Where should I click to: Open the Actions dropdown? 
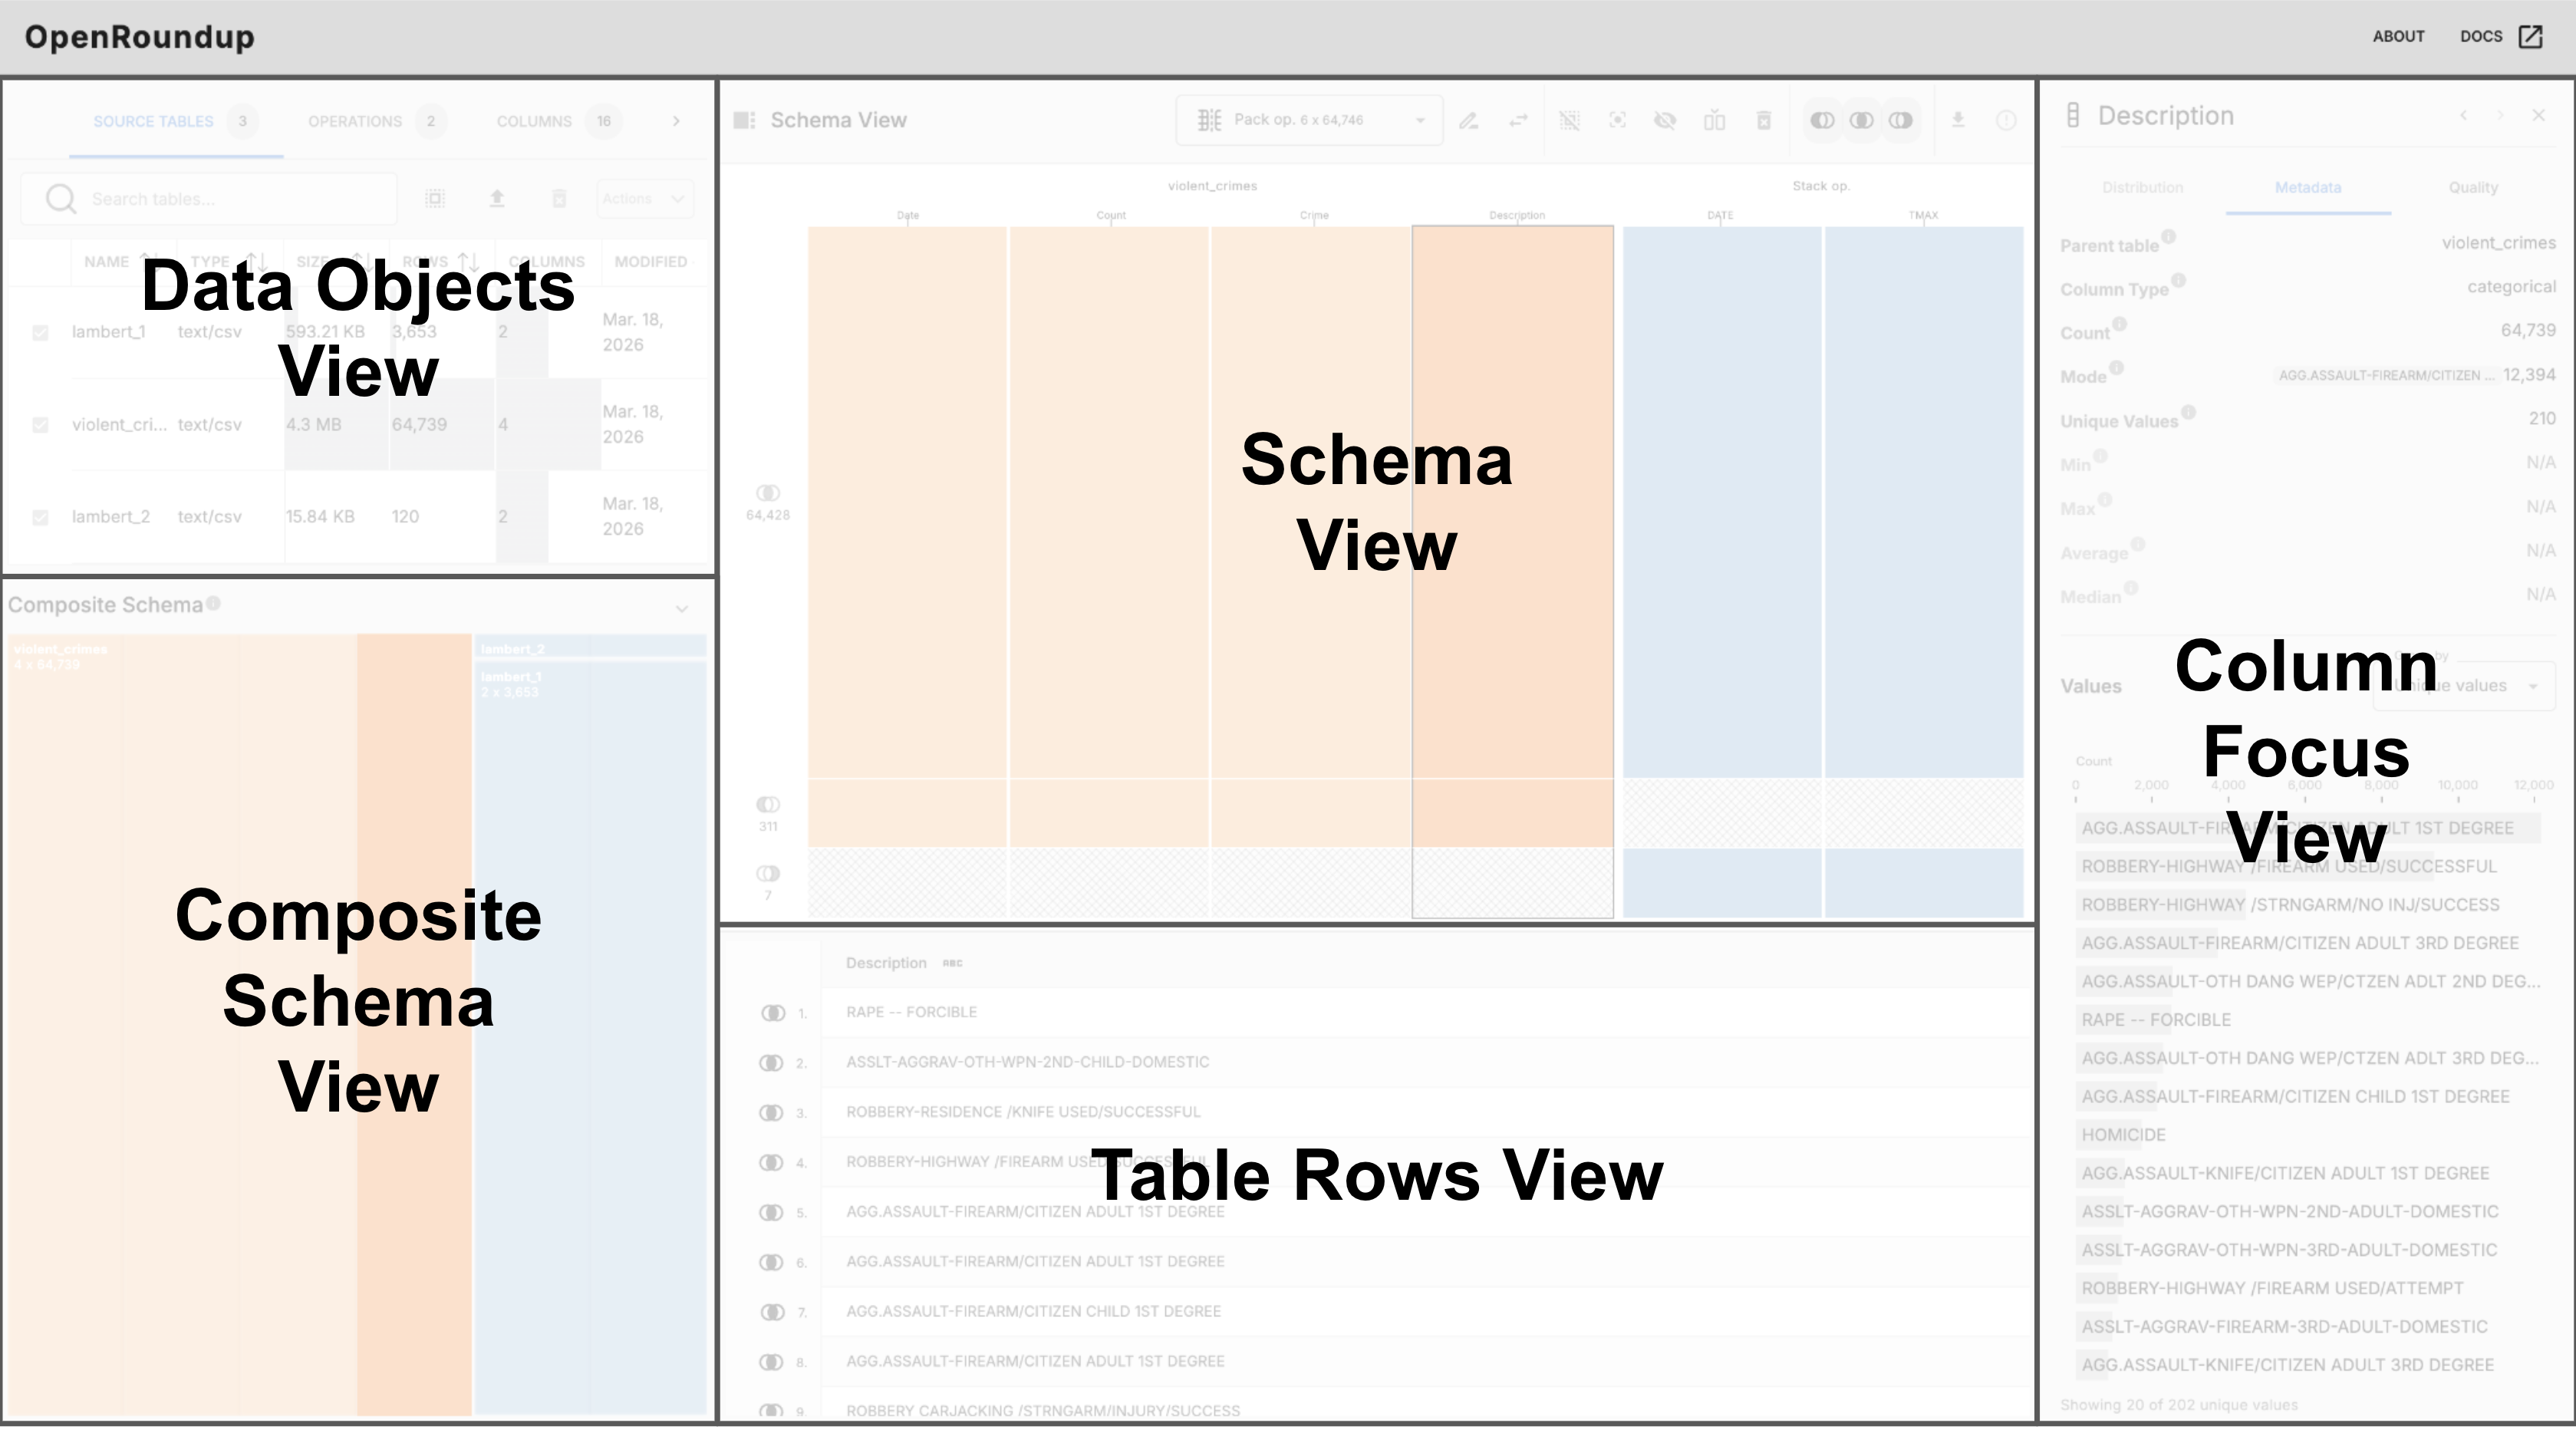tap(644, 199)
